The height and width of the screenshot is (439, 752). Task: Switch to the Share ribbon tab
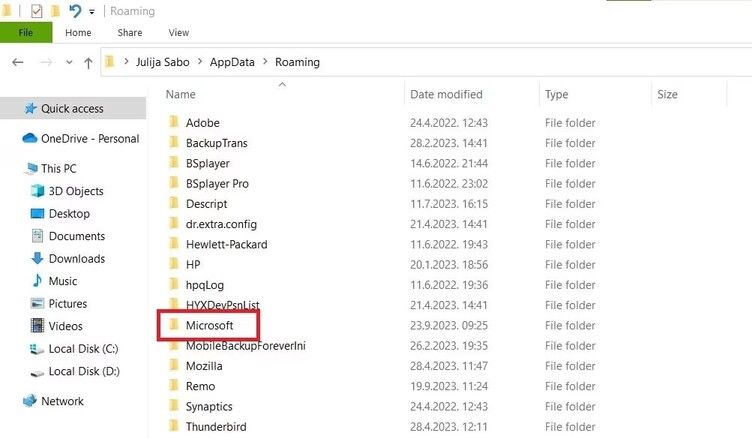point(129,33)
